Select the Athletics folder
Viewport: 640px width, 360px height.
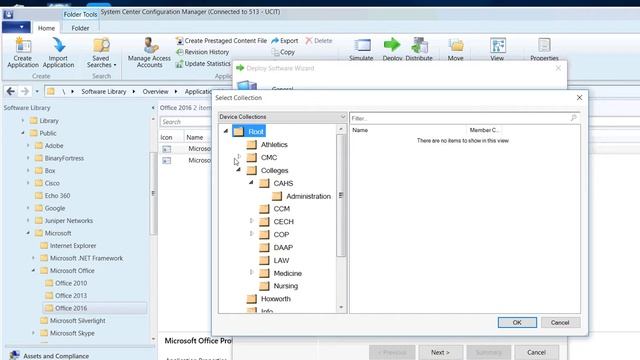[267, 144]
